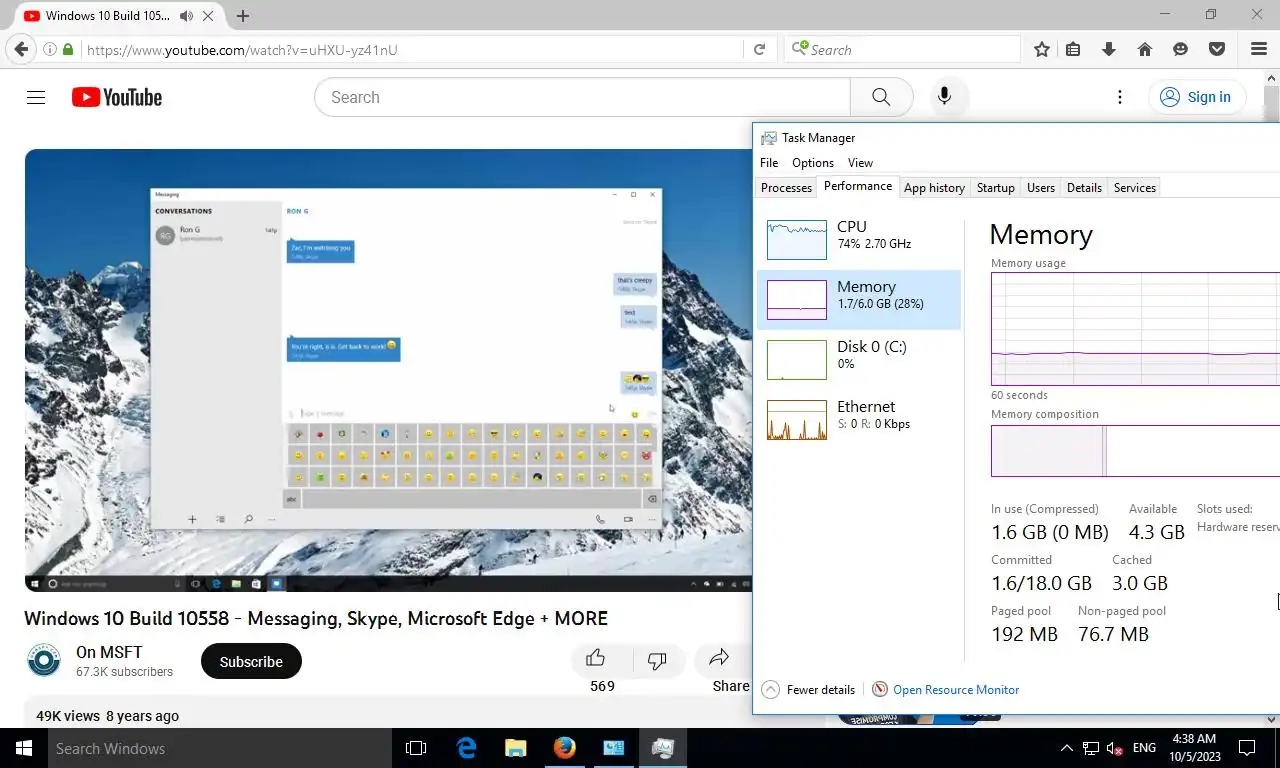Open the Firefox hamburger menu

pos(1259,49)
